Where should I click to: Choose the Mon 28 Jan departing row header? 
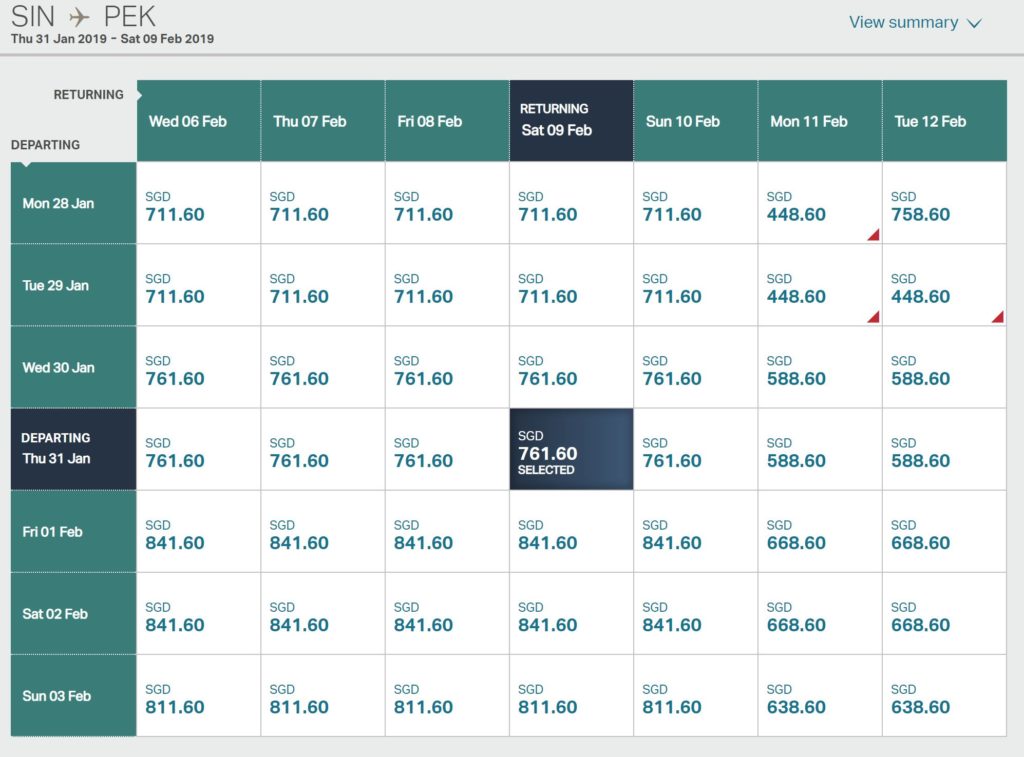click(73, 203)
